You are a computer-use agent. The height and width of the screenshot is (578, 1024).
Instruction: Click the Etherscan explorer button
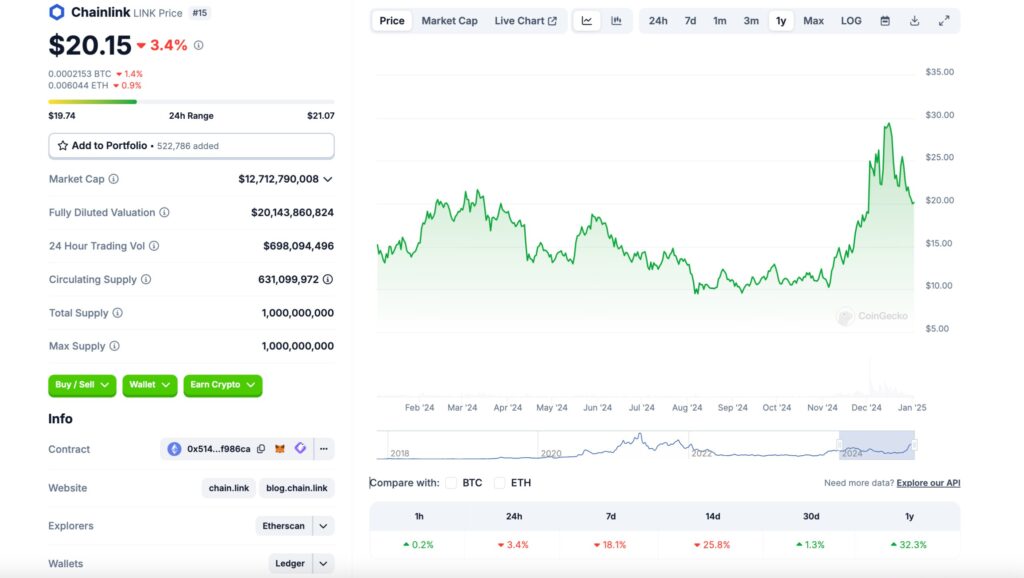(283, 526)
